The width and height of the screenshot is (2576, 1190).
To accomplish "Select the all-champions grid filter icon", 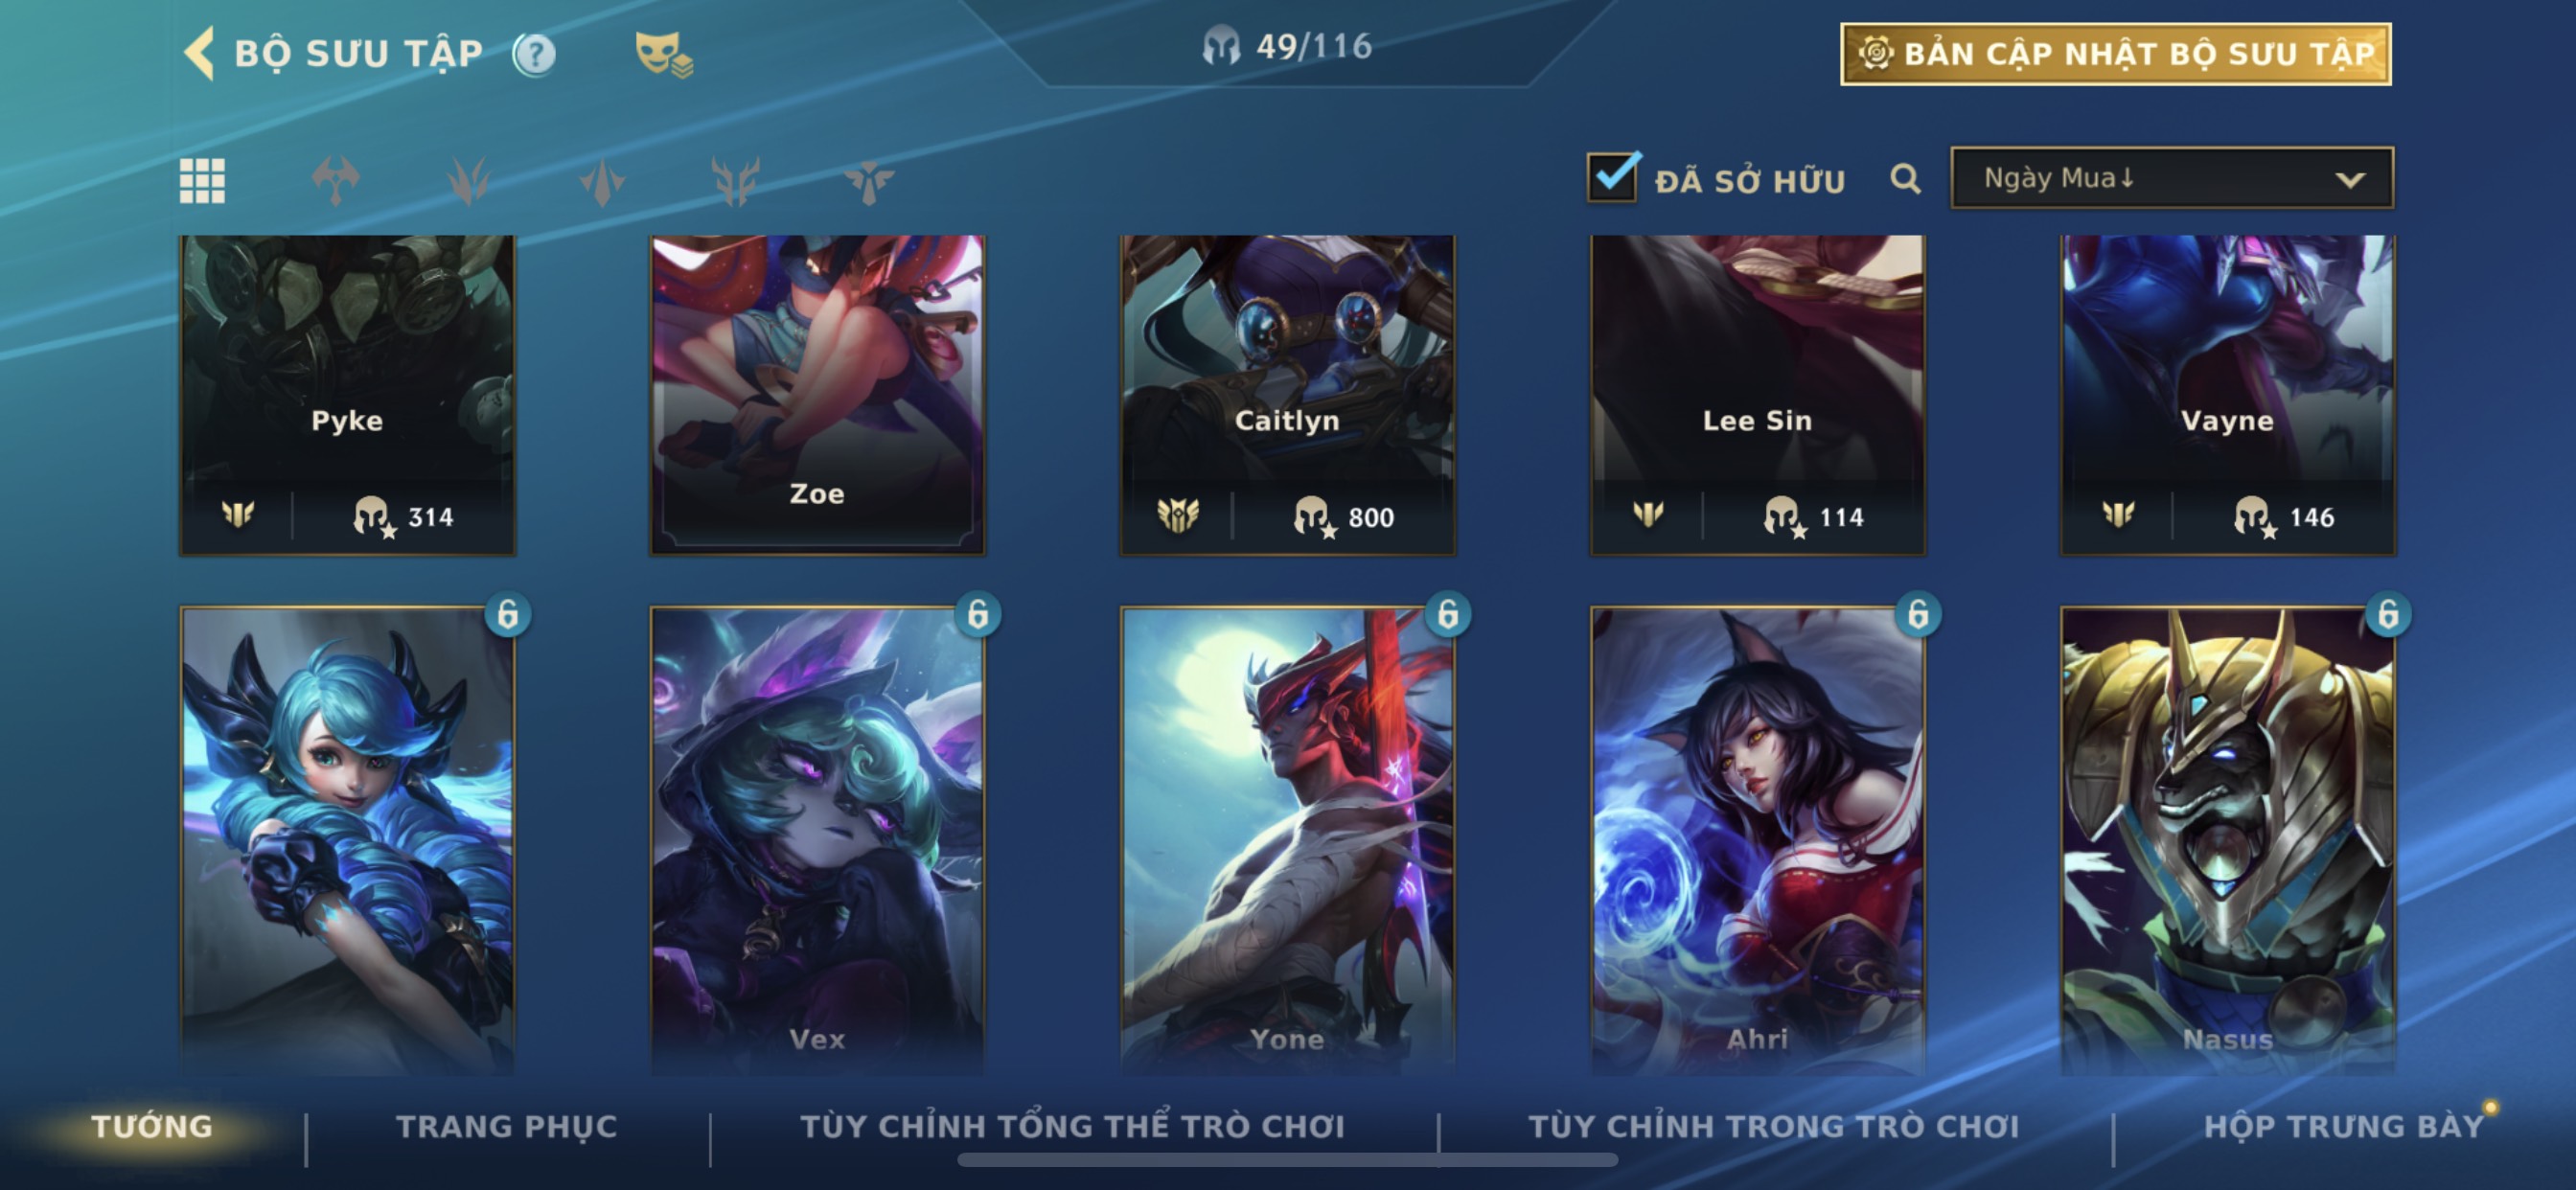I will tap(202, 181).
